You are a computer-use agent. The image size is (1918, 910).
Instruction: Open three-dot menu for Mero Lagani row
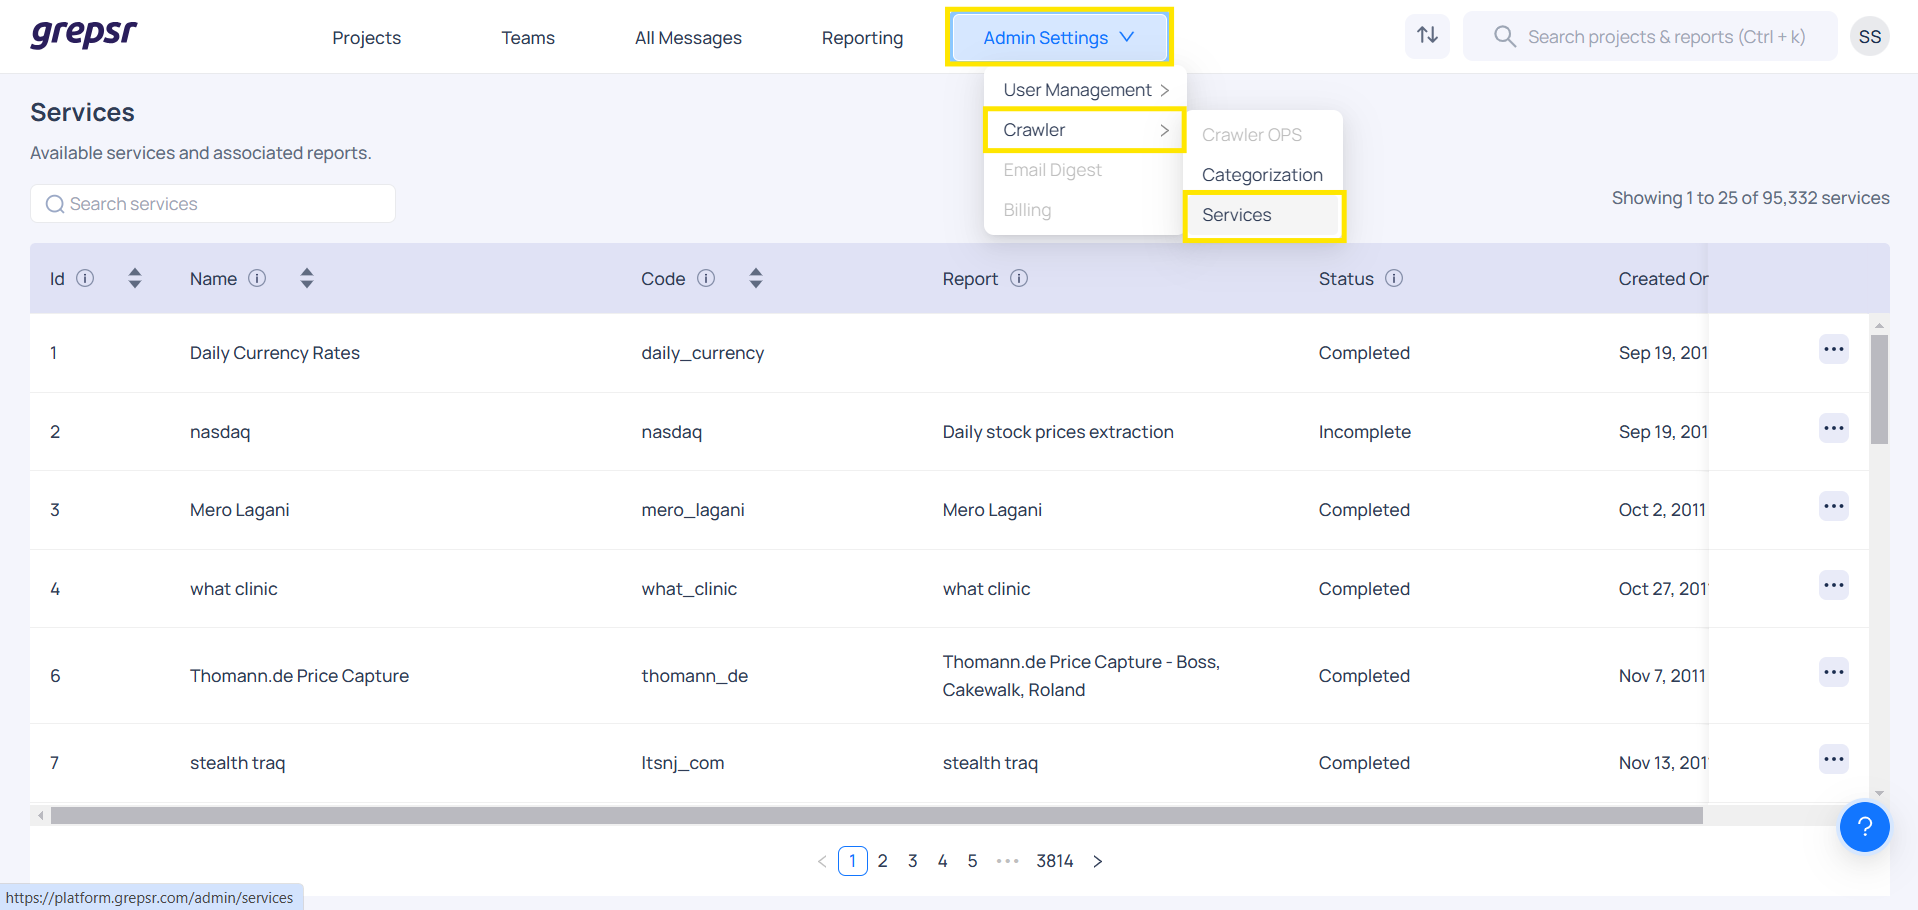1833,507
